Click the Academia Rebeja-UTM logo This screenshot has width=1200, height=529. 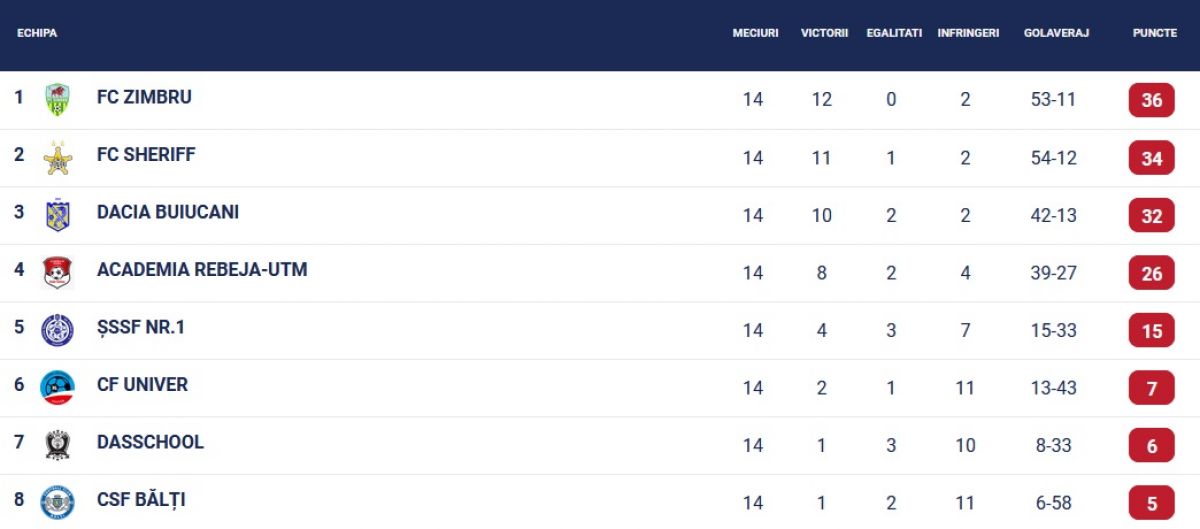pos(58,272)
